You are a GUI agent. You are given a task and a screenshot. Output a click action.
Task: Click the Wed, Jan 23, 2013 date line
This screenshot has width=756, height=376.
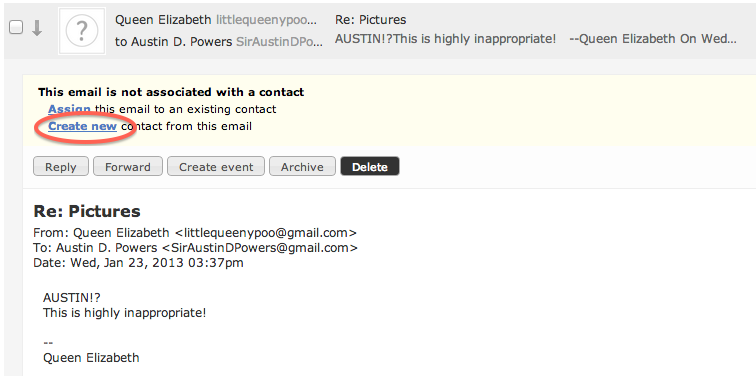pyautogui.click(x=138, y=263)
